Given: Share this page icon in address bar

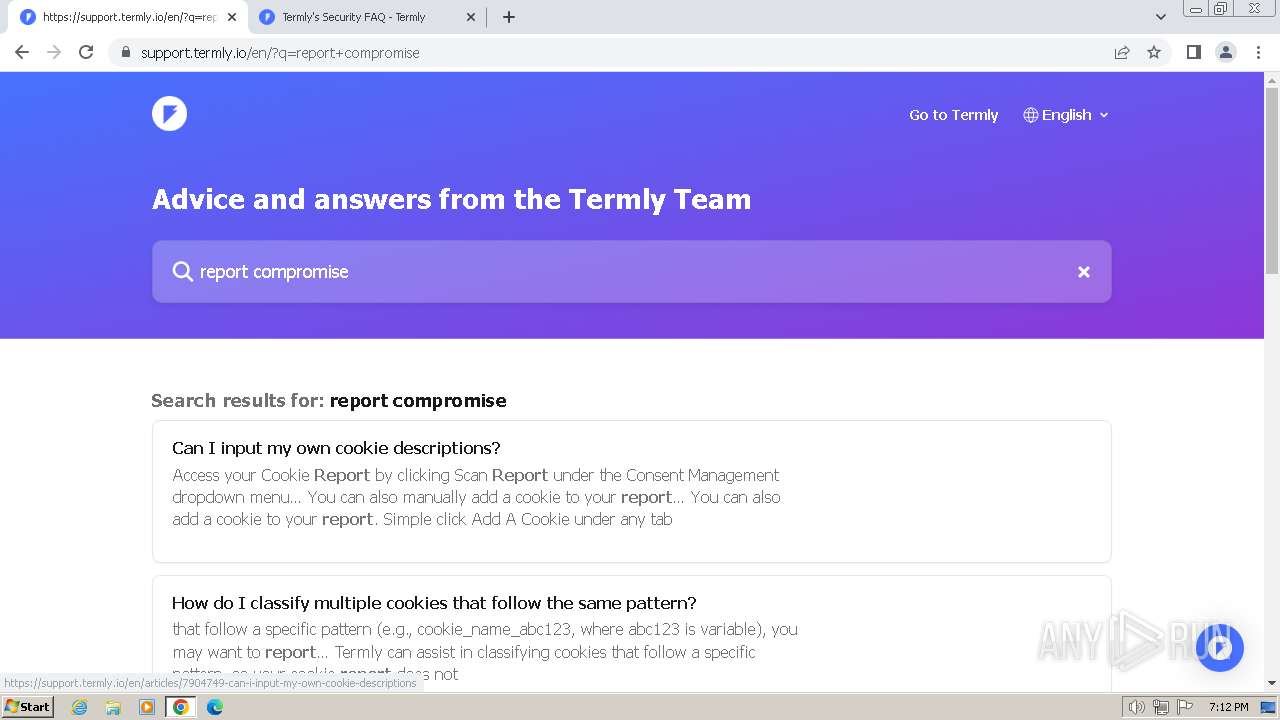Looking at the screenshot, I should tap(1122, 52).
